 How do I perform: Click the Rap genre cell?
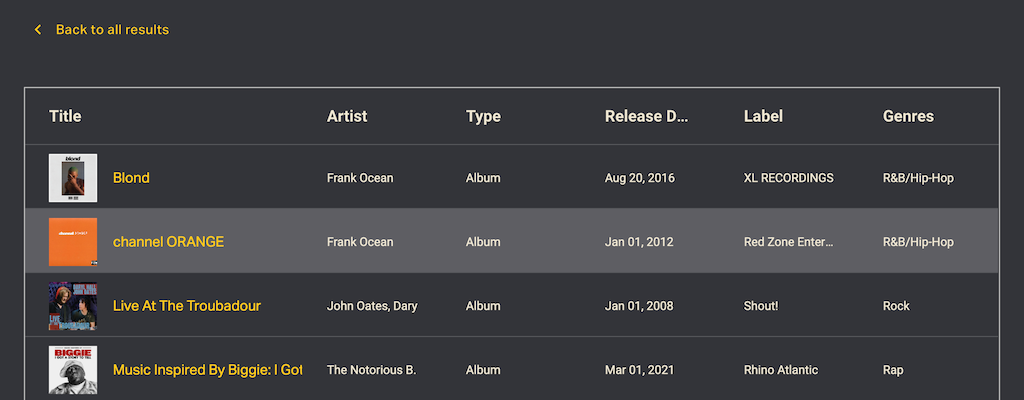tap(893, 370)
